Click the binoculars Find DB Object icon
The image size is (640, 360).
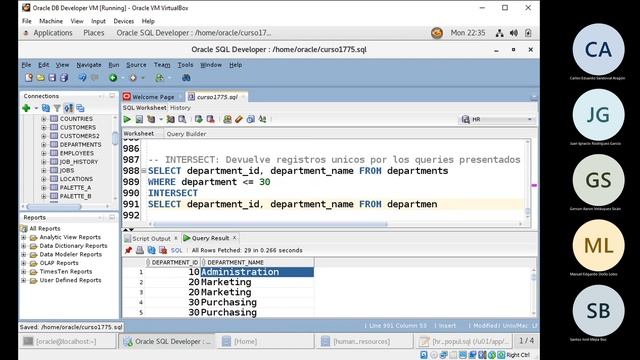[186, 78]
